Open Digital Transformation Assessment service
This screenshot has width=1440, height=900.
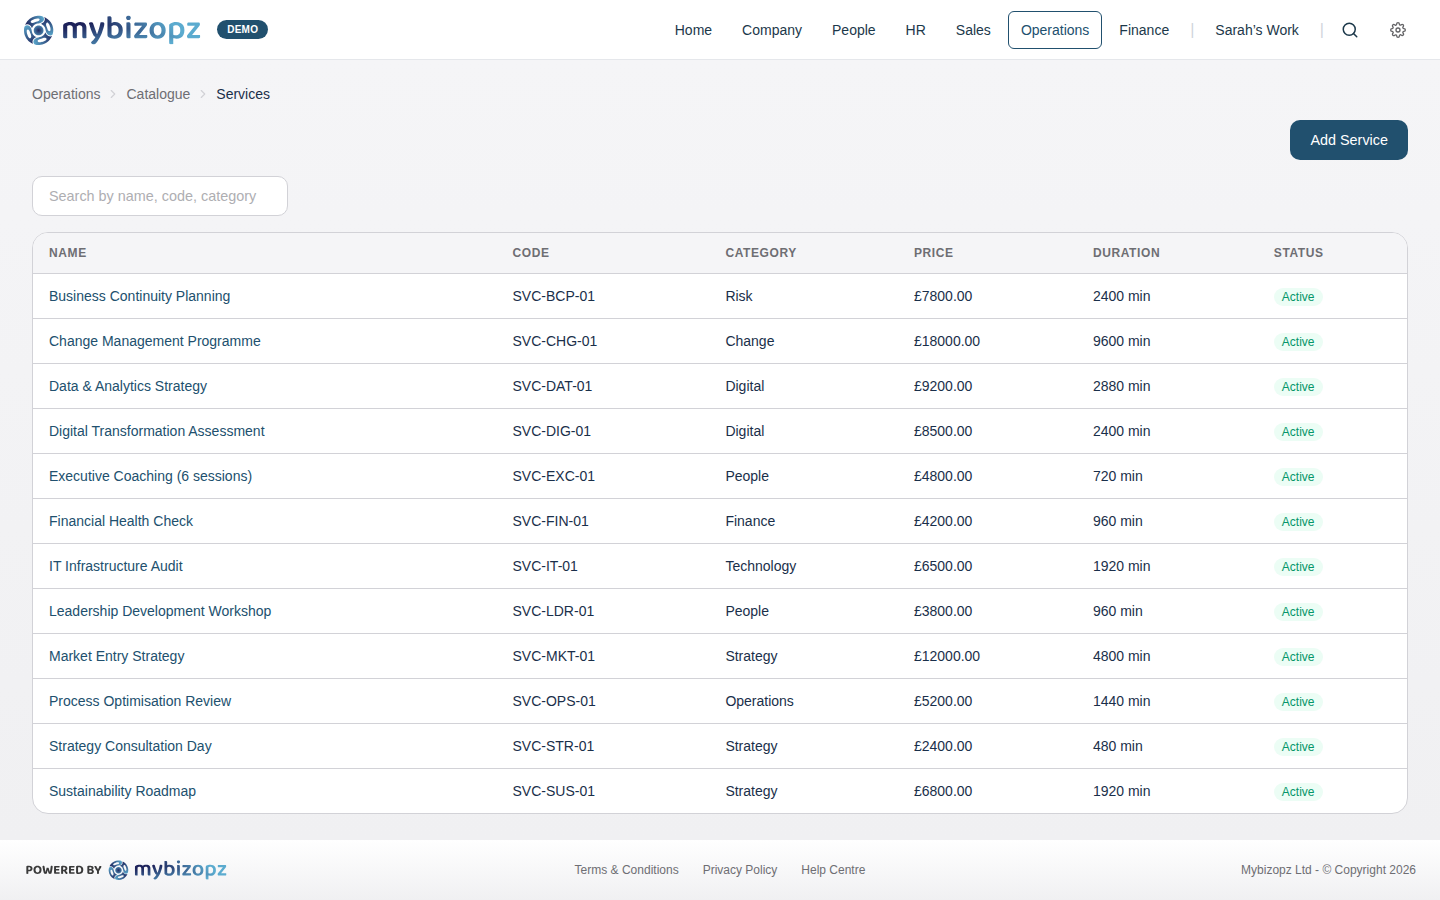(157, 431)
